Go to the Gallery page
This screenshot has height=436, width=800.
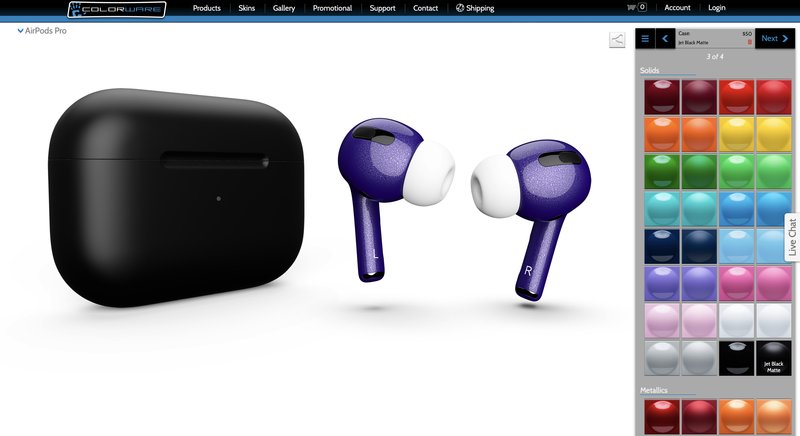[284, 8]
